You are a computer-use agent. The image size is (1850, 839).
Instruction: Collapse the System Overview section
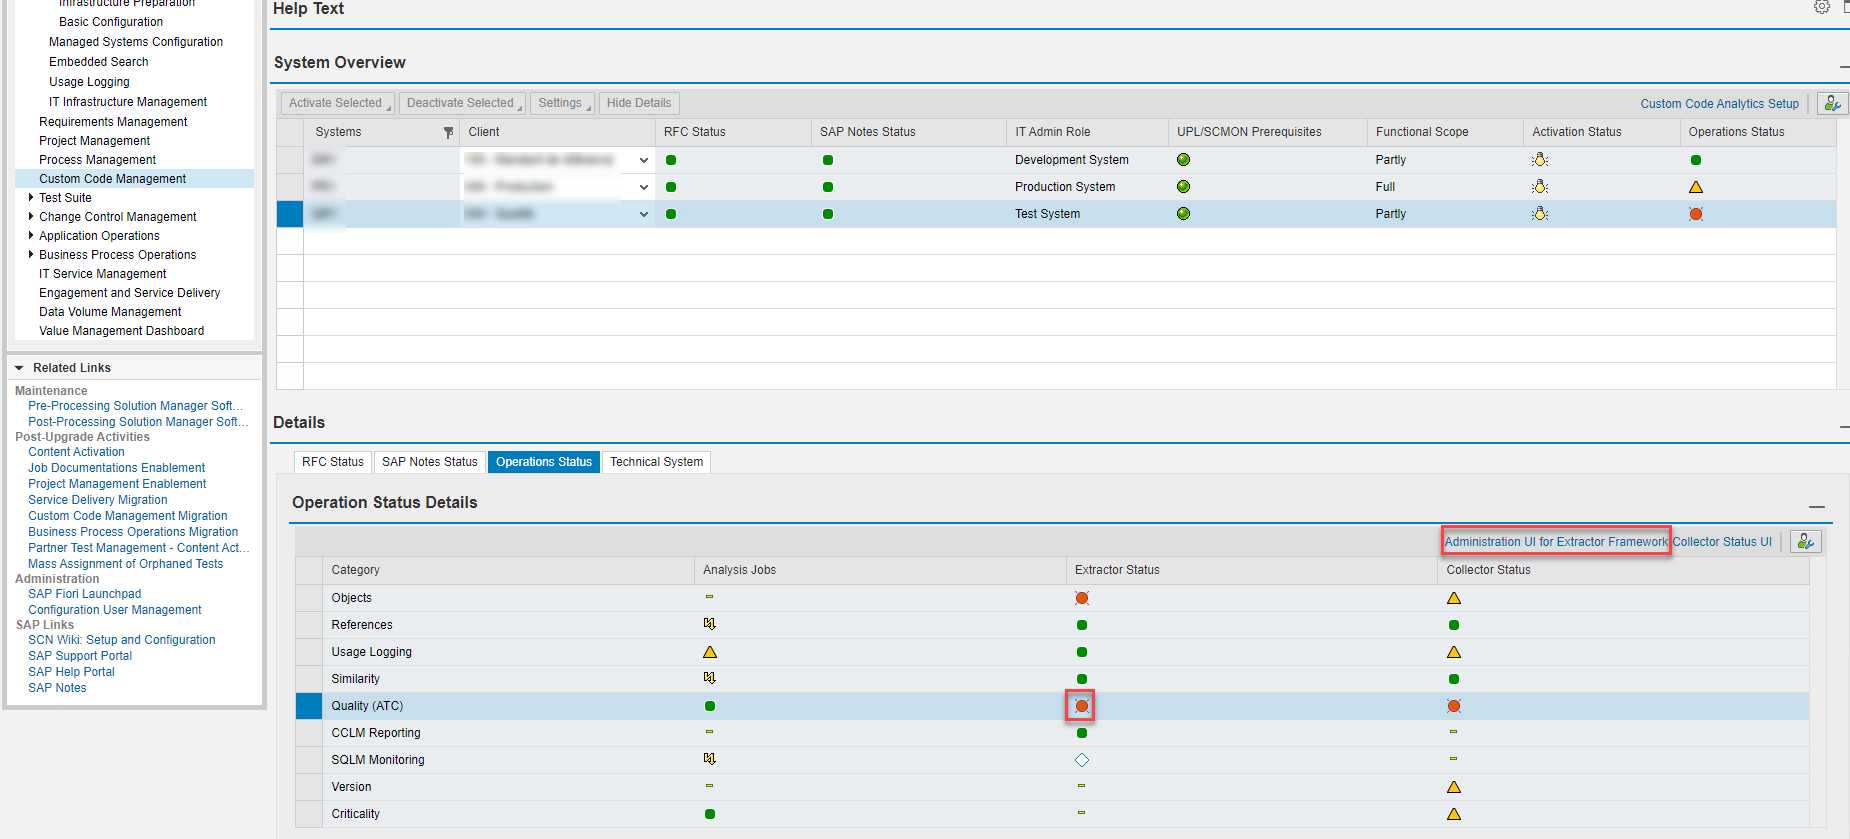1844,67
